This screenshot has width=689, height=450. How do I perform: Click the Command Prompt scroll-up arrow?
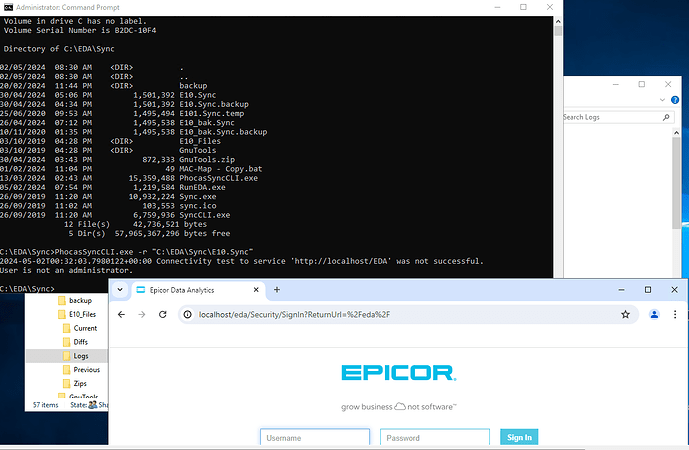[x=558, y=21]
